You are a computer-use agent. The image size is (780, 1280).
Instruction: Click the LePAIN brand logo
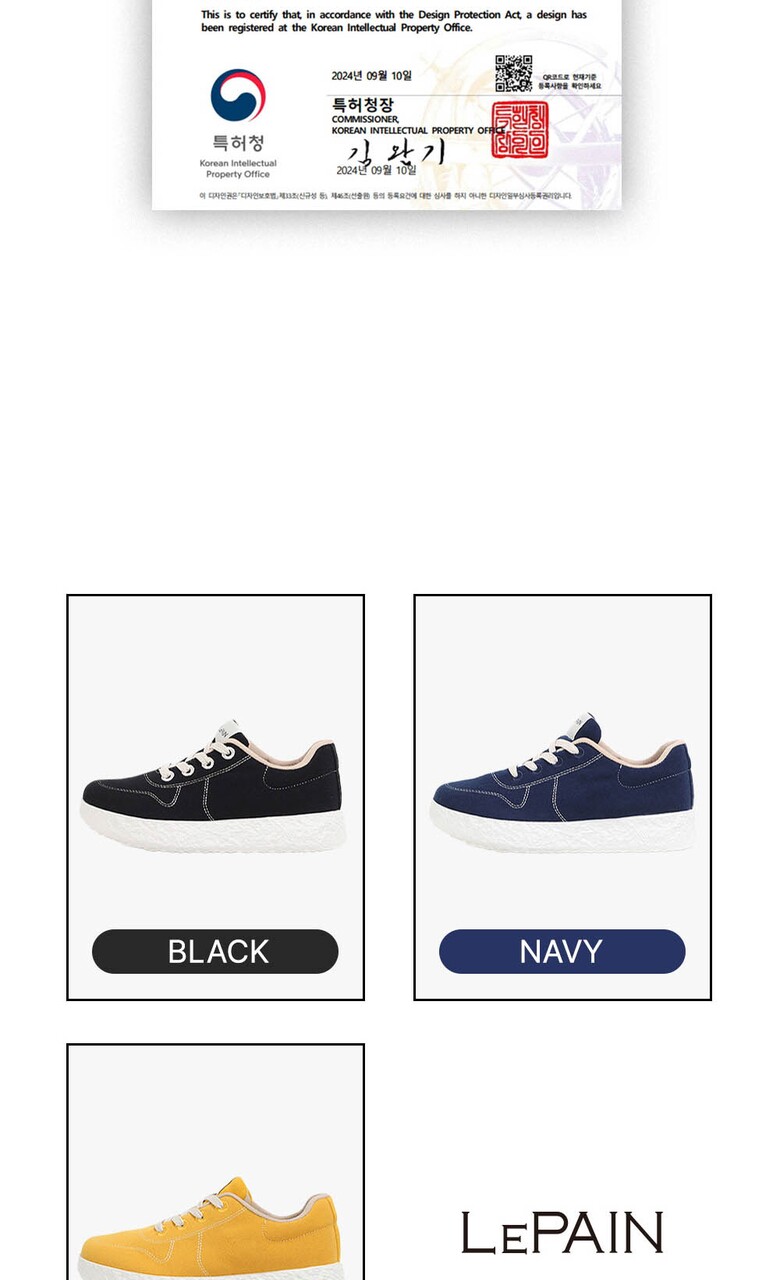(562, 1232)
